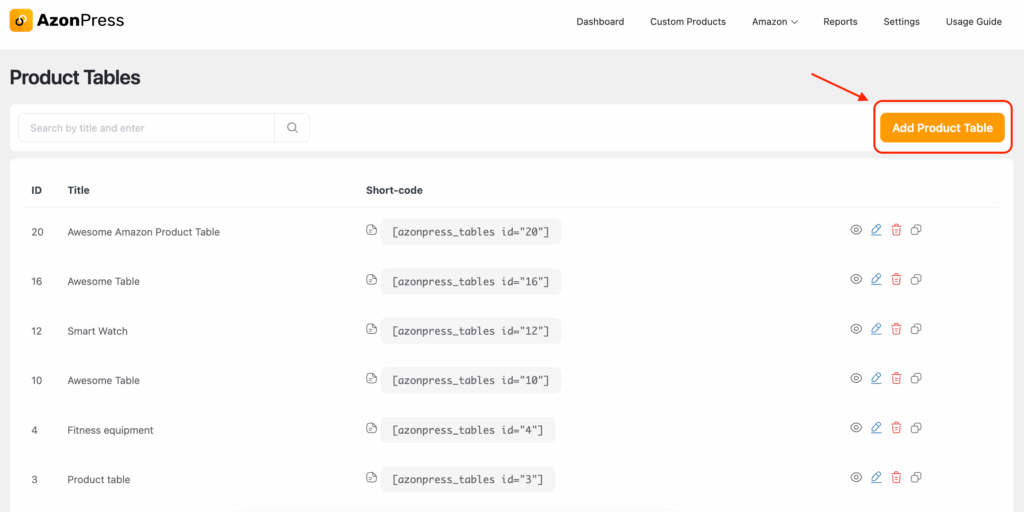Duplicate table ID 10 copy icon
1024x512 pixels.
click(916, 378)
